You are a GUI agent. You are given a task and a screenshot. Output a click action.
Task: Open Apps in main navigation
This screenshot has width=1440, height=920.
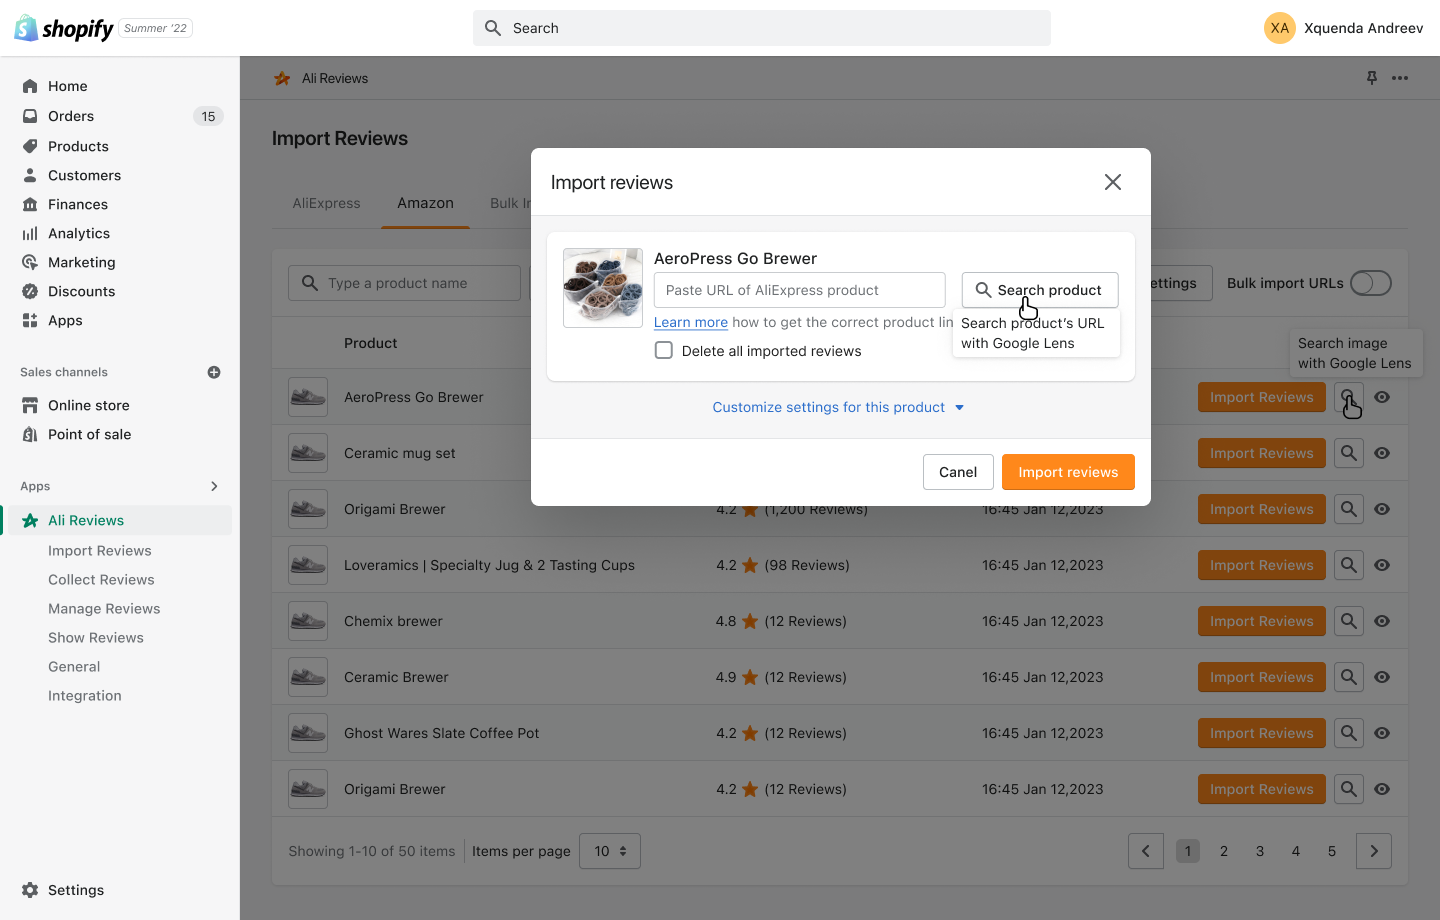coord(65,320)
